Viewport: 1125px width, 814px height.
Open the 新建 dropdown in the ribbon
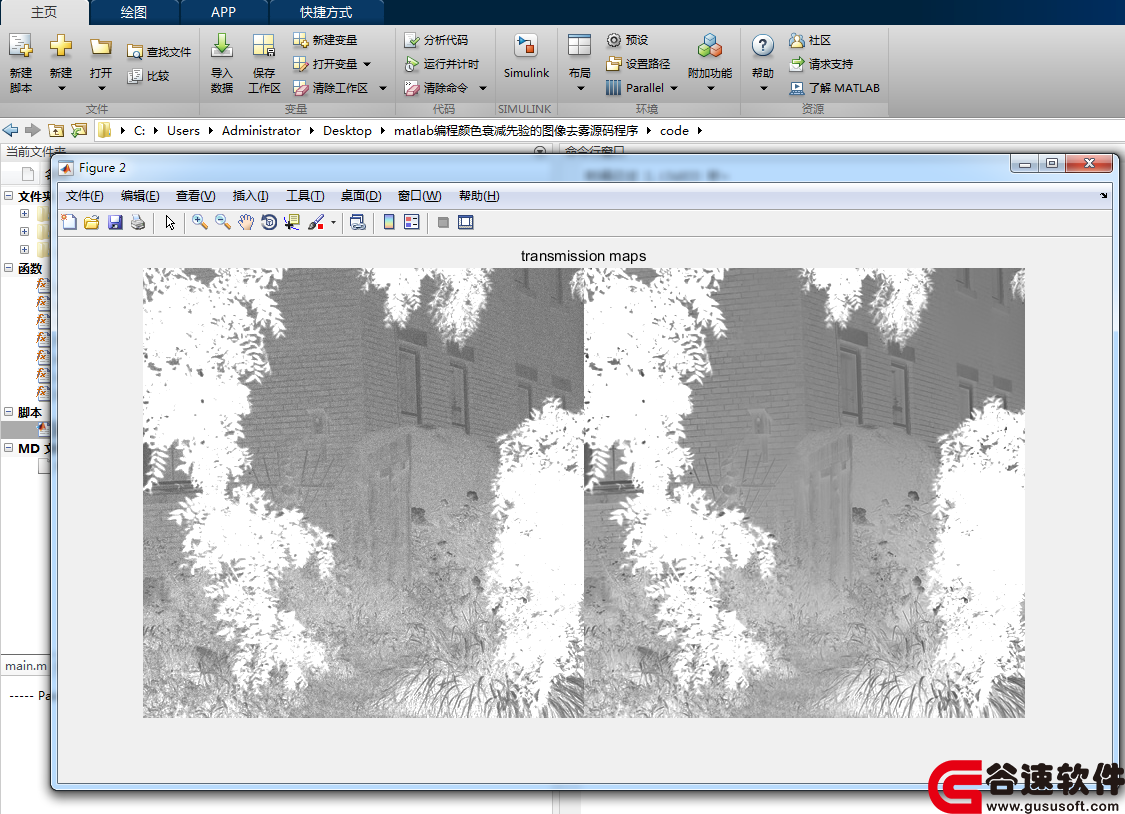pyautogui.click(x=61, y=88)
